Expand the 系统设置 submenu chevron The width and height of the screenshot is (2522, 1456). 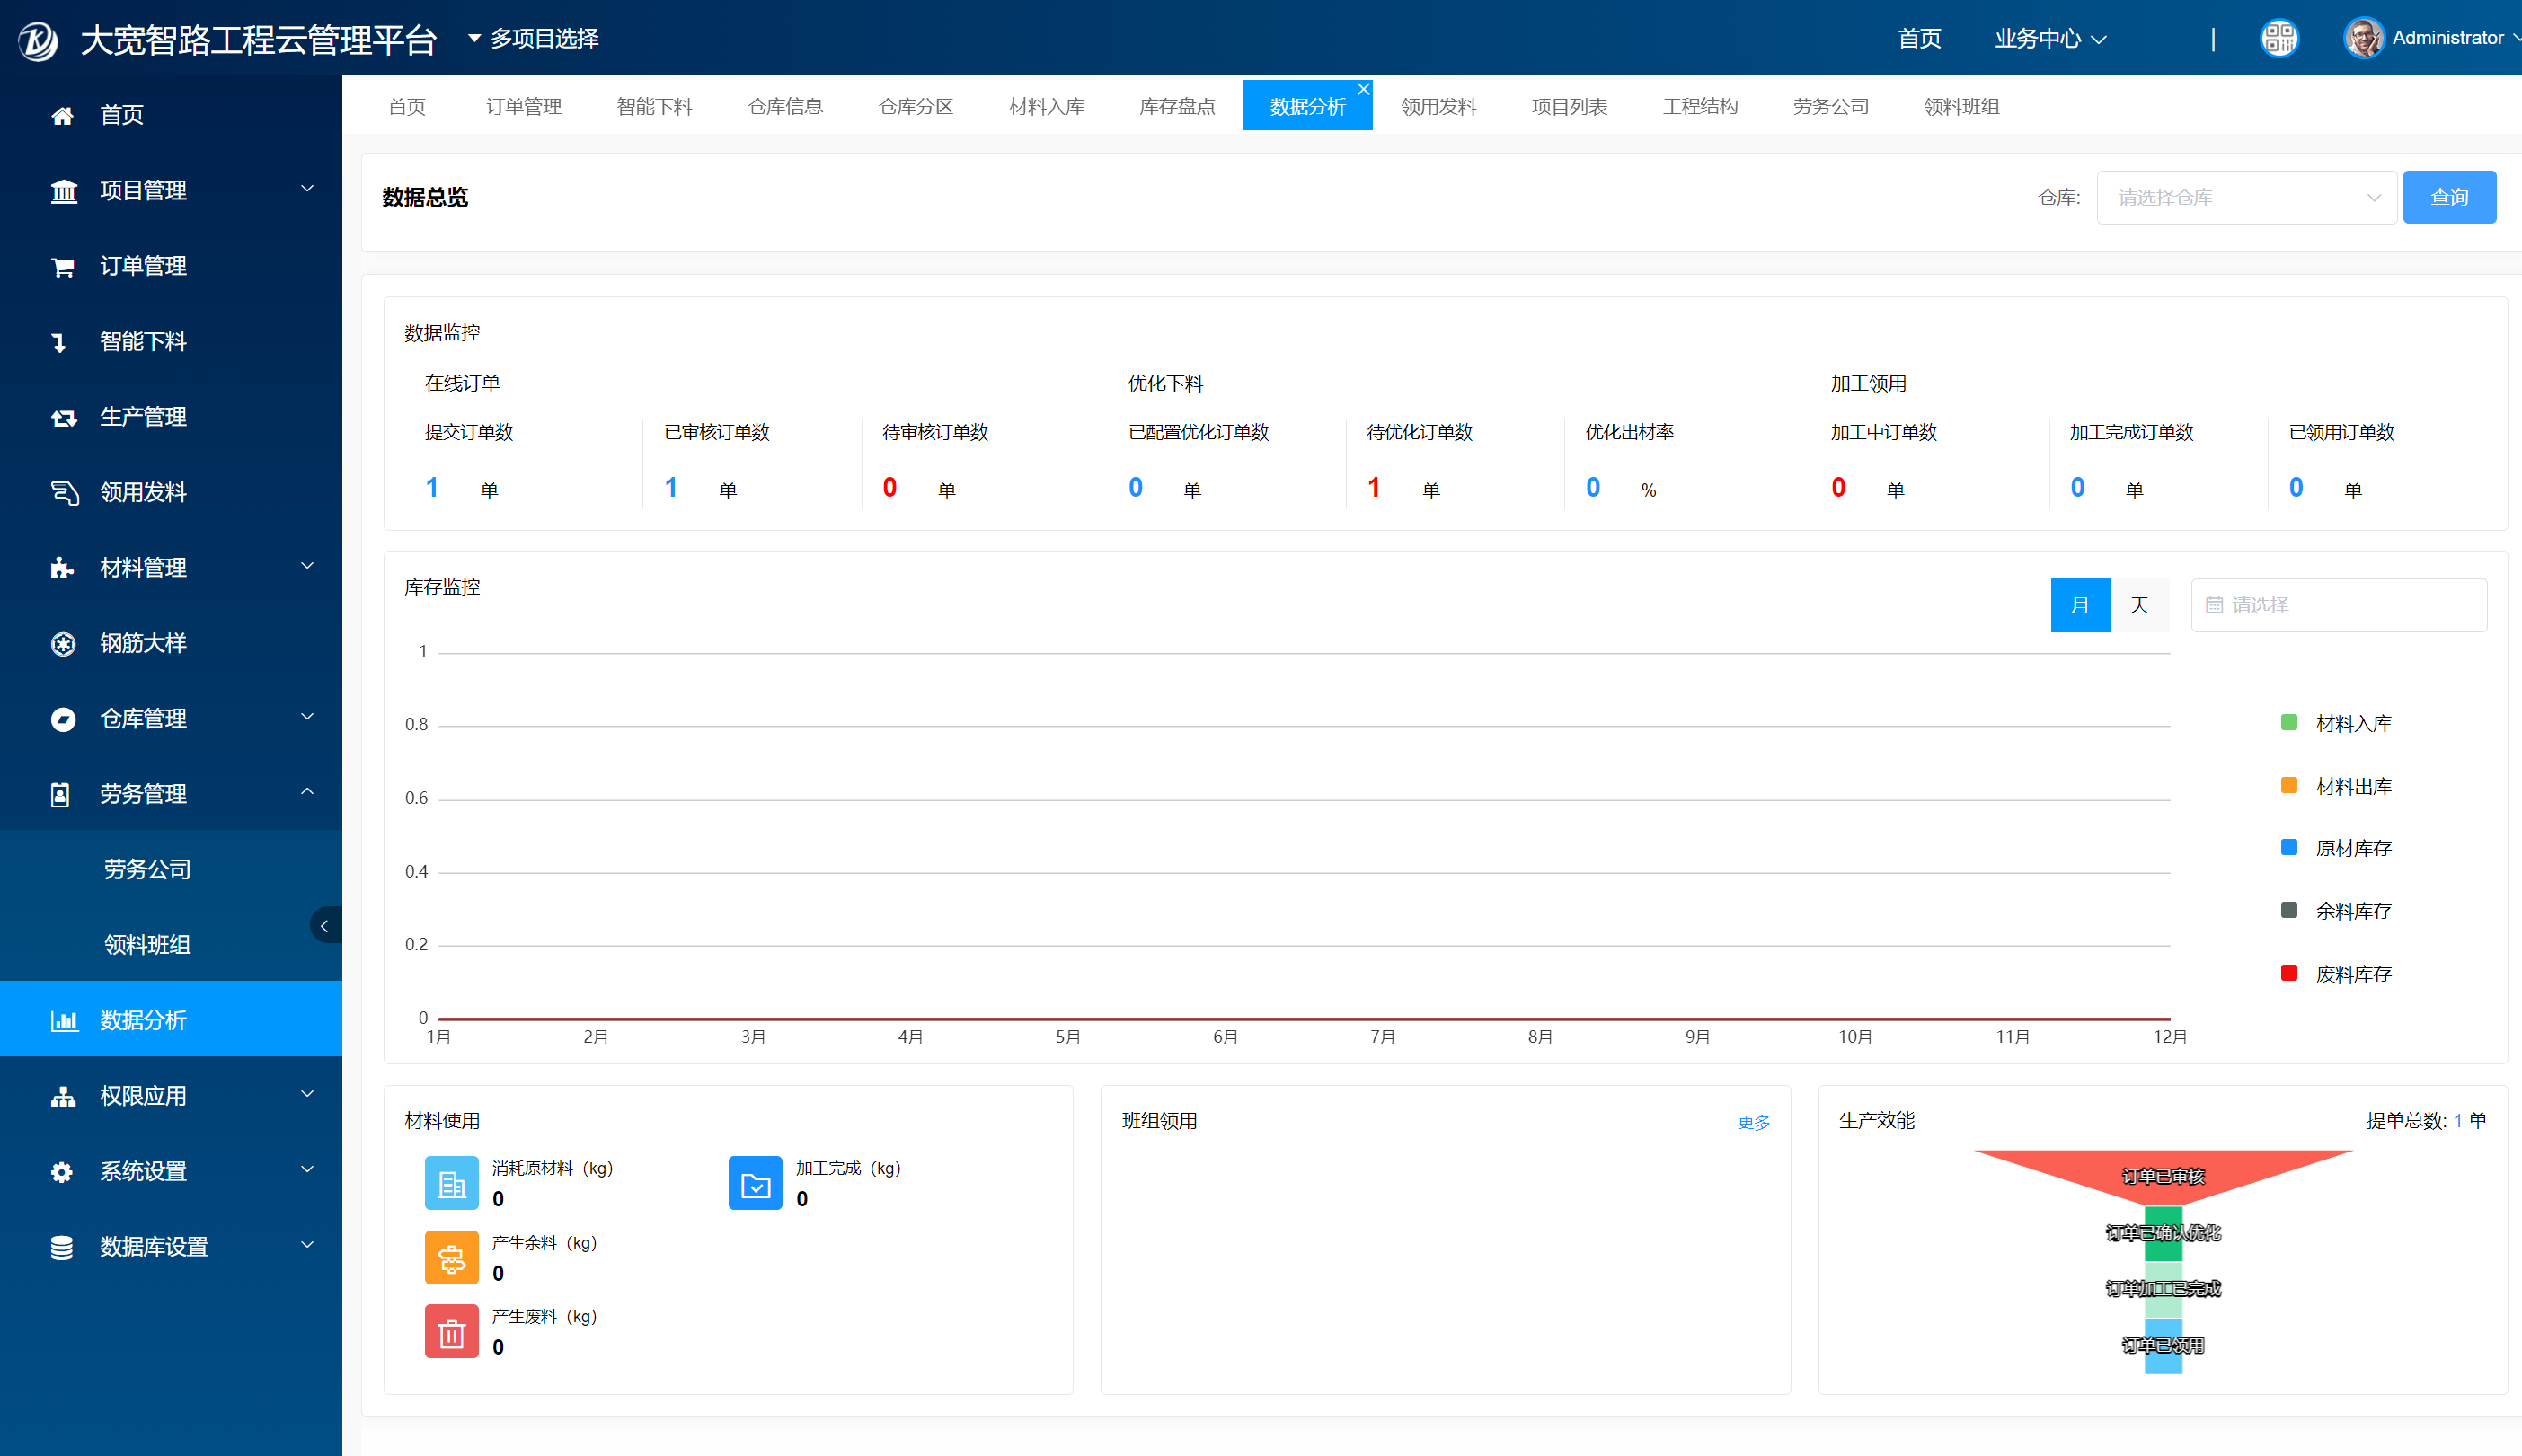(308, 1169)
